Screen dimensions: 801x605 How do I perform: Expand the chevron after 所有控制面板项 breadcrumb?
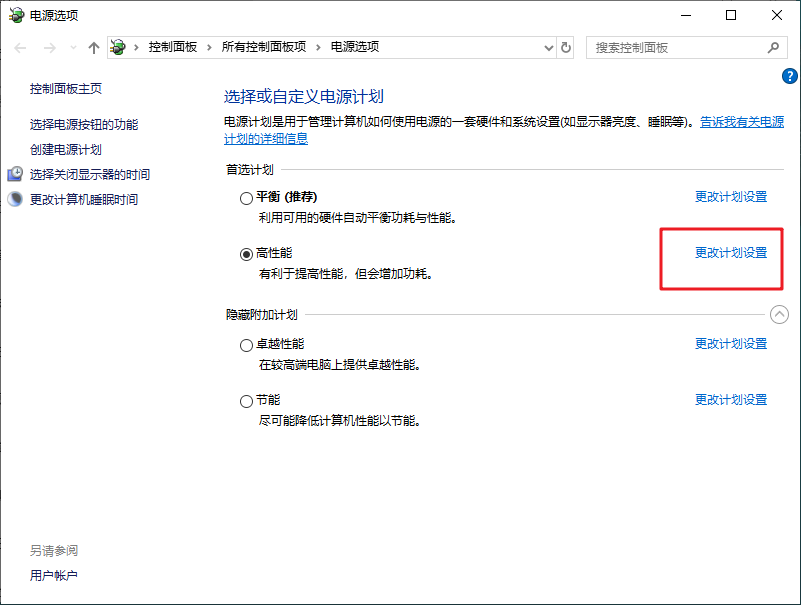[x=318, y=48]
